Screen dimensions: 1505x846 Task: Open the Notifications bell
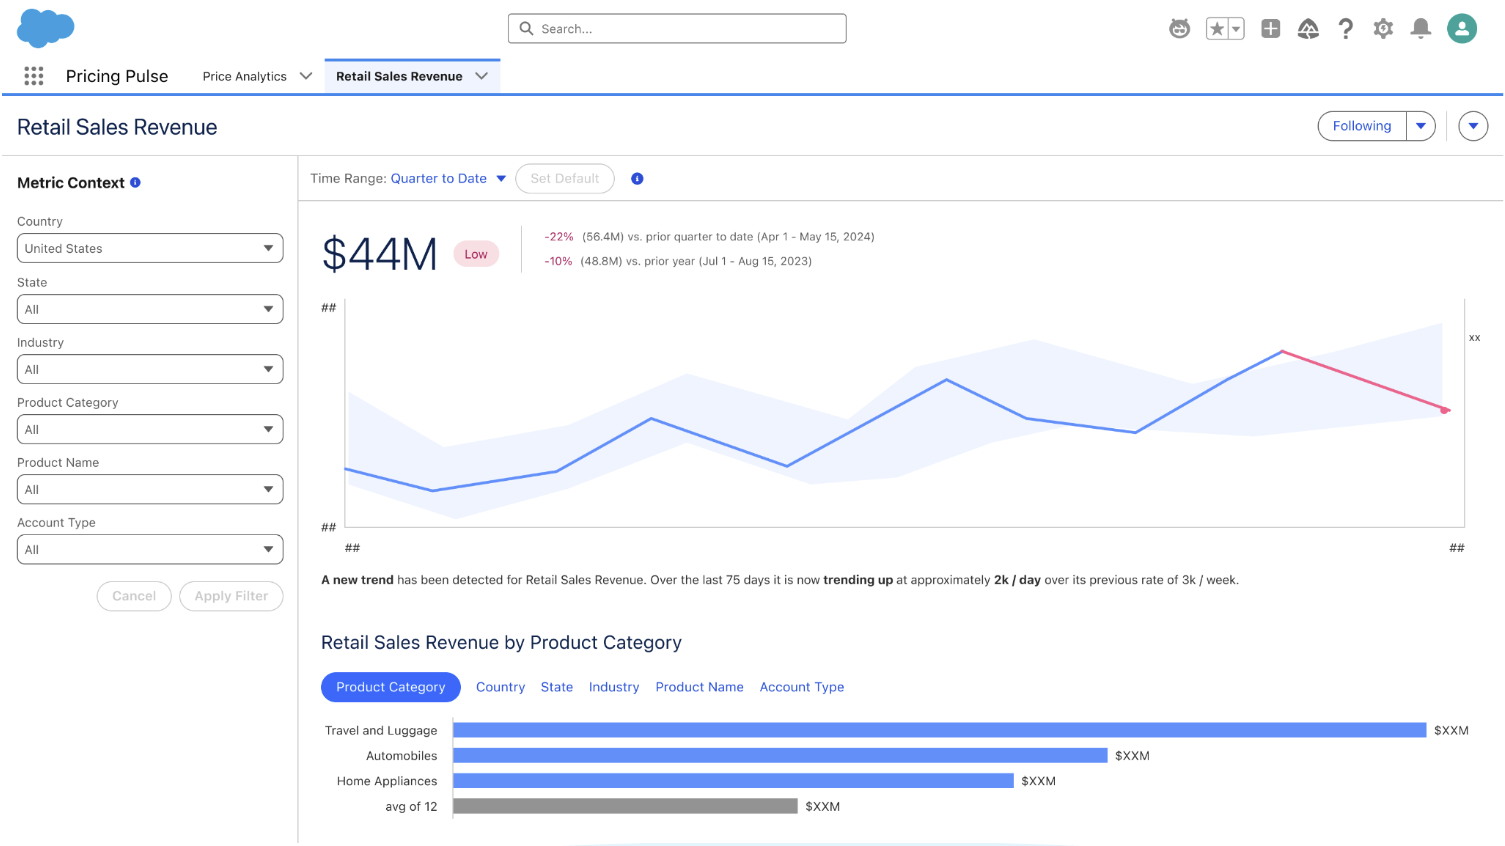(x=1420, y=29)
